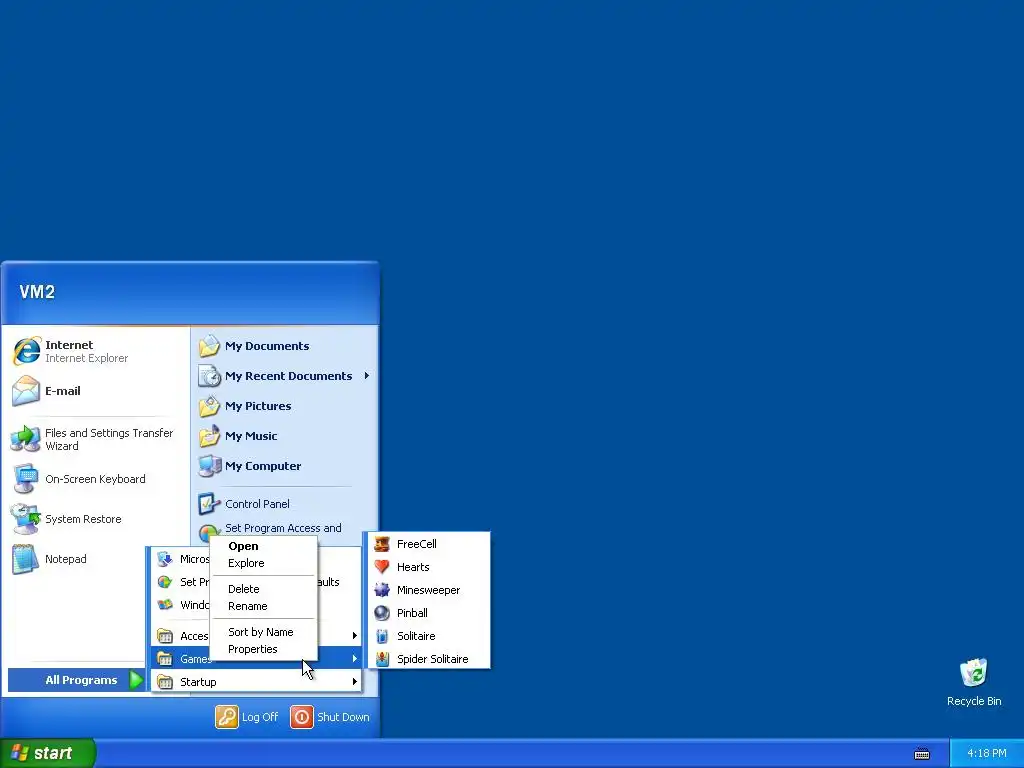The height and width of the screenshot is (768, 1024).
Task: Open the My Computer icon
Action: click(210, 466)
